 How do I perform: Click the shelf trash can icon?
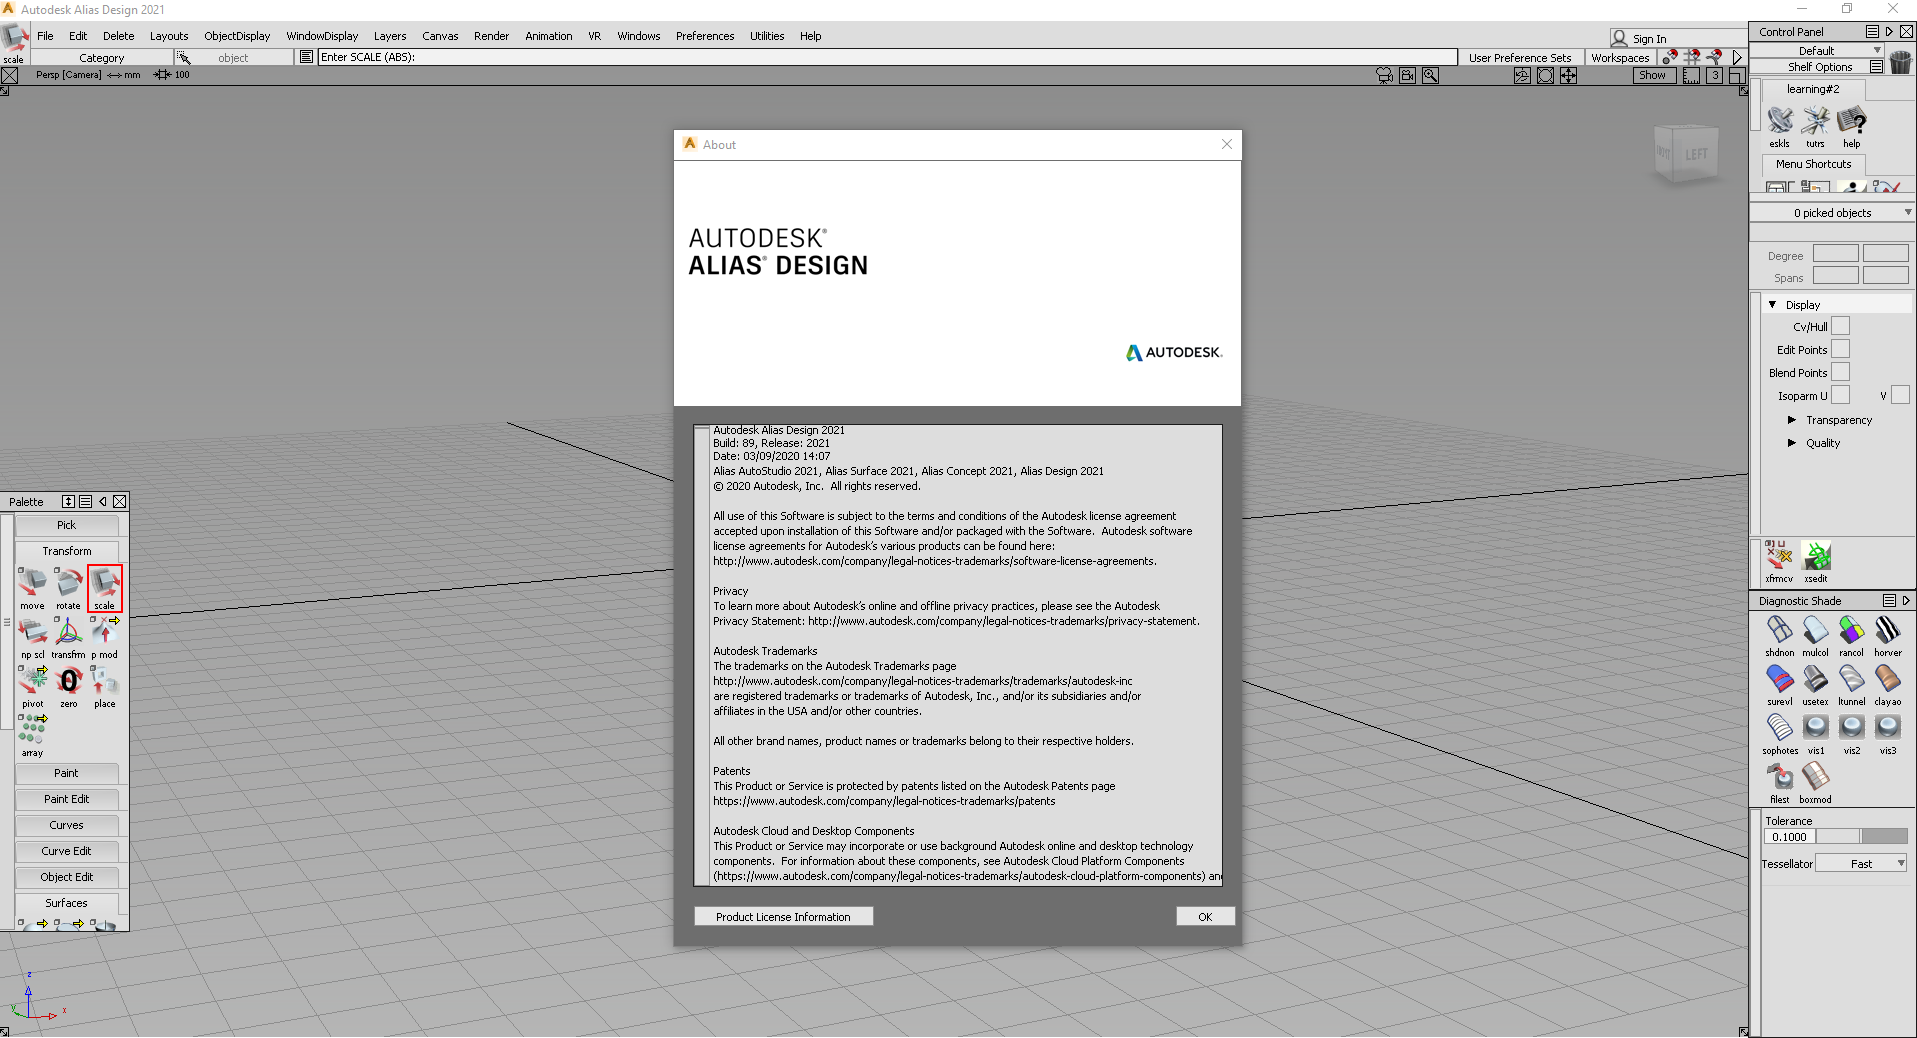[1900, 62]
